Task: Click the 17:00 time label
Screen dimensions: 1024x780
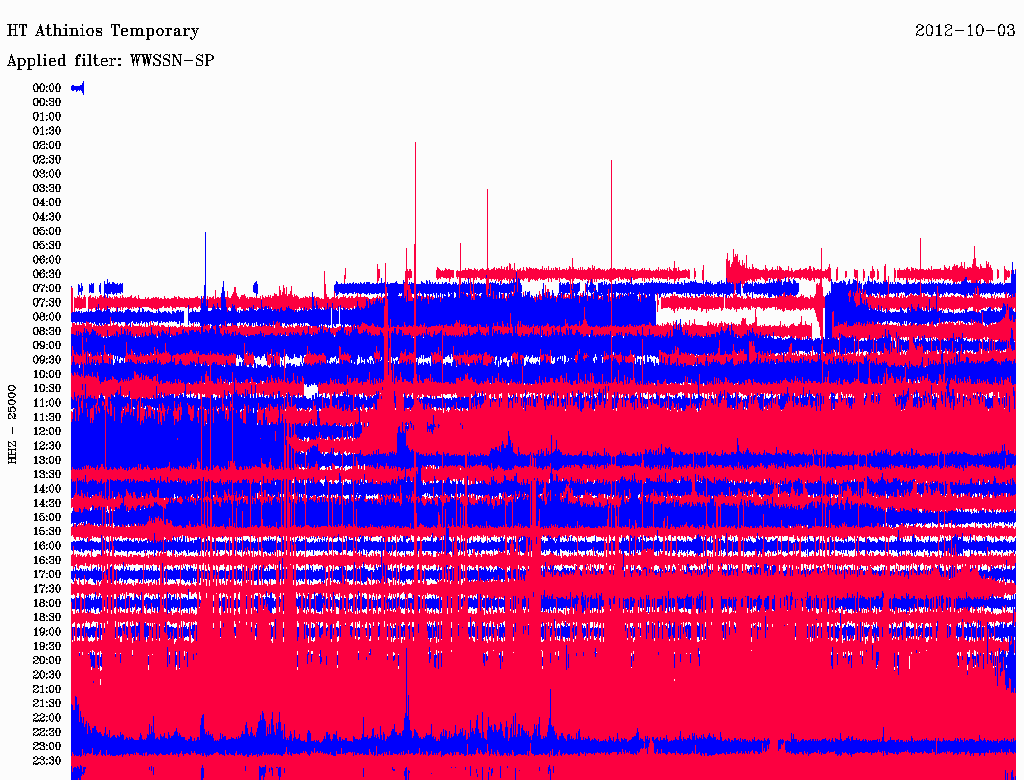Action: (x=47, y=574)
